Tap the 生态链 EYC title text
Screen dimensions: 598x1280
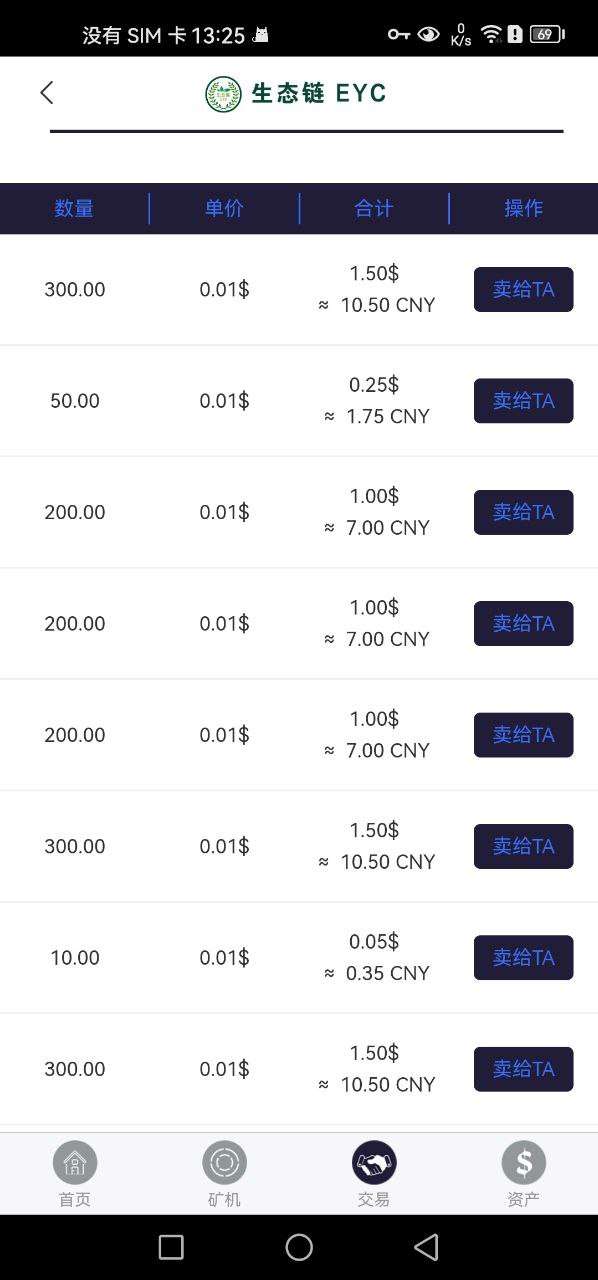[x=318, y=94]
